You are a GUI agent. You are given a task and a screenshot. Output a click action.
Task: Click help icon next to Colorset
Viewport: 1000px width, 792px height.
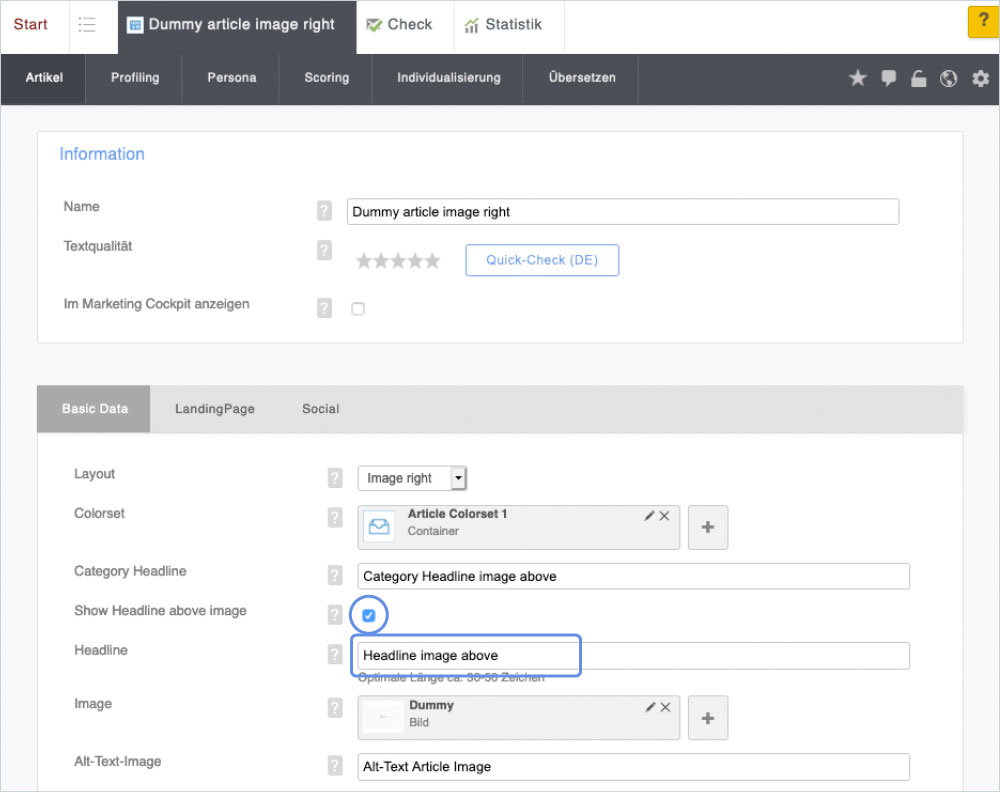pos(335,517)
